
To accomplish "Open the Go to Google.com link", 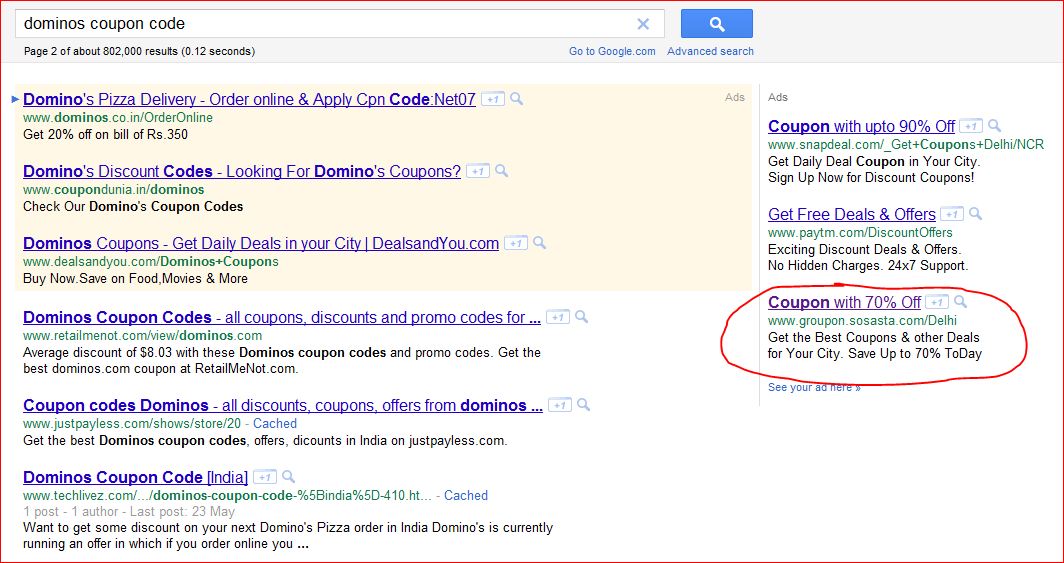I will (612, 51).
